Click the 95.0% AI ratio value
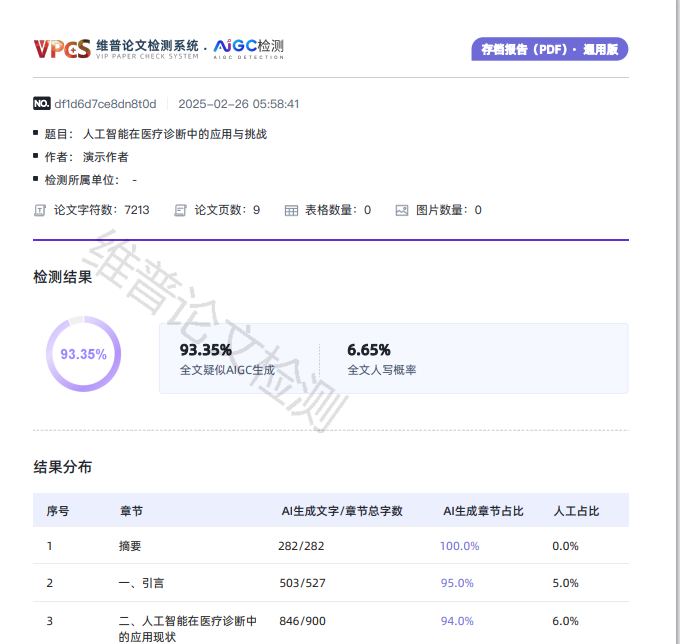Screen dimensions: 680x644 457,583
